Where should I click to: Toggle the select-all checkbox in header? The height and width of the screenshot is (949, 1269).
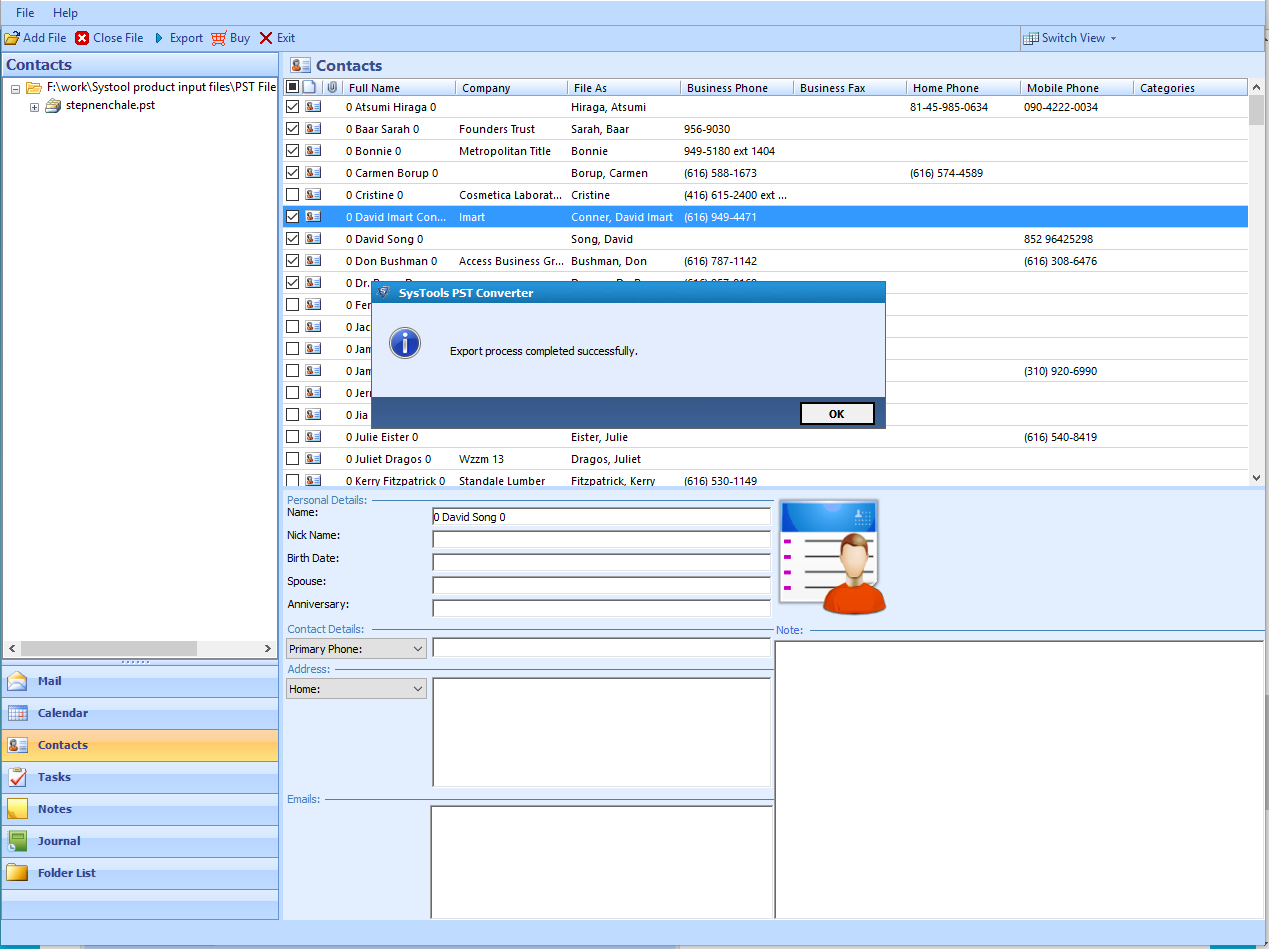pyautogui.click(x=292, y=88)
